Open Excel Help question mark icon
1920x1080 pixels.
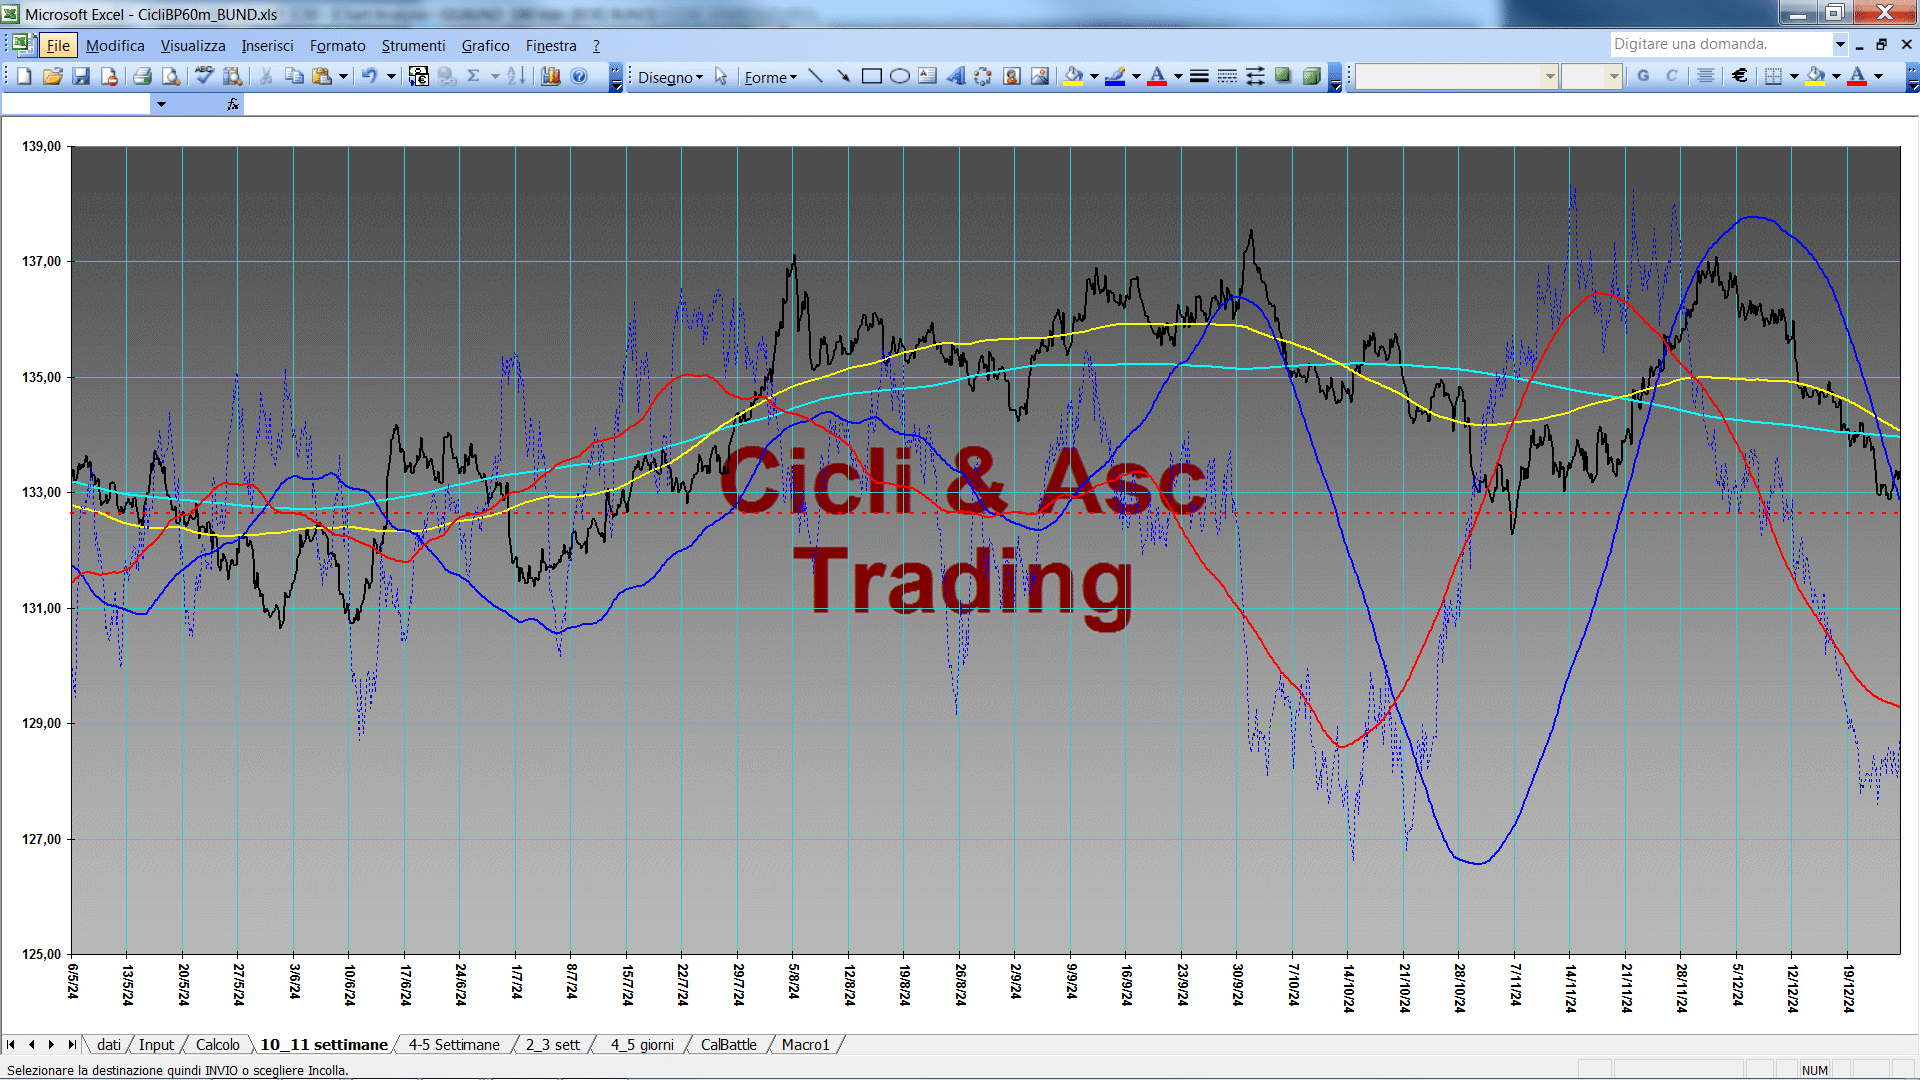coord(579,76)
